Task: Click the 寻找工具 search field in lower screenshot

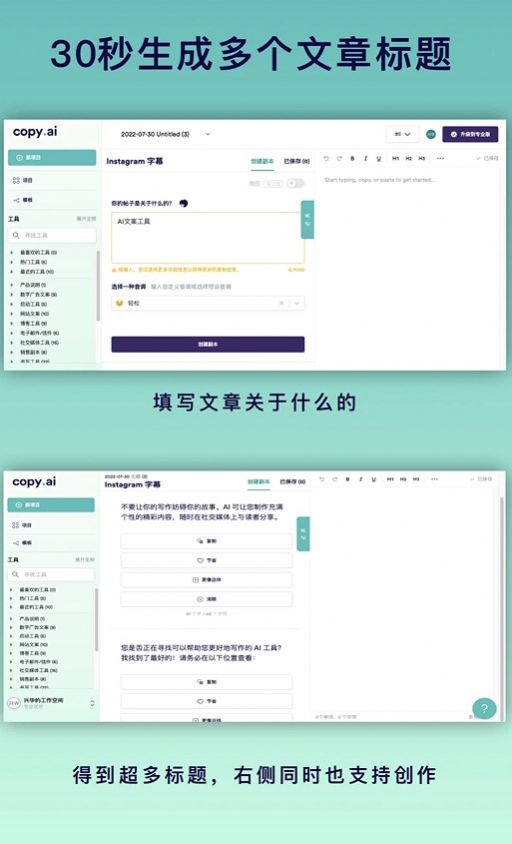Action: [51, 574]
